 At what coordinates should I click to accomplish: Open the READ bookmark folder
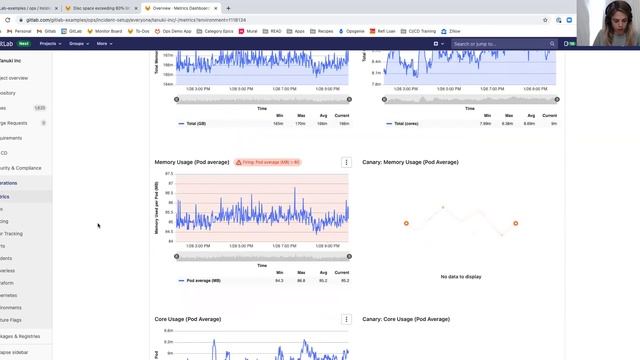tap(272, 31)
